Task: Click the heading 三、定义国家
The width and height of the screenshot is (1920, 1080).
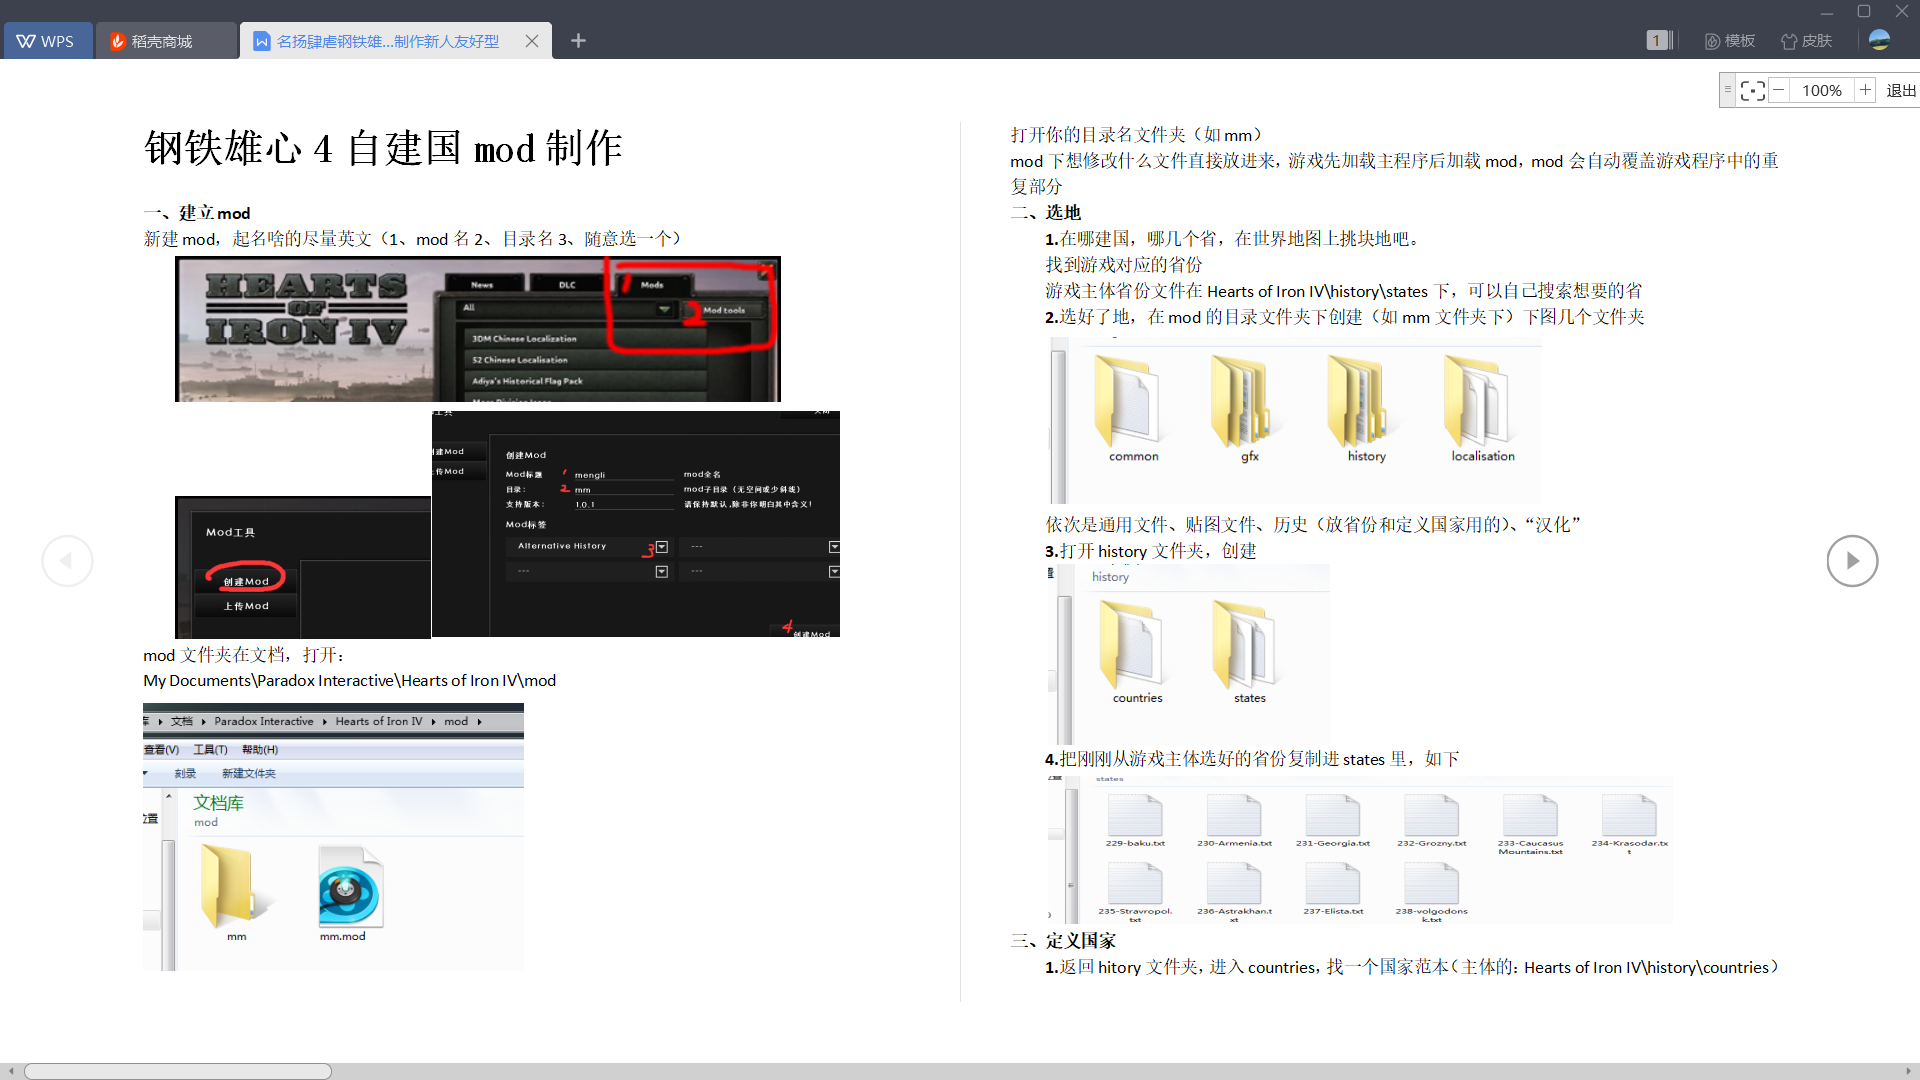Action: (1063, 941)
